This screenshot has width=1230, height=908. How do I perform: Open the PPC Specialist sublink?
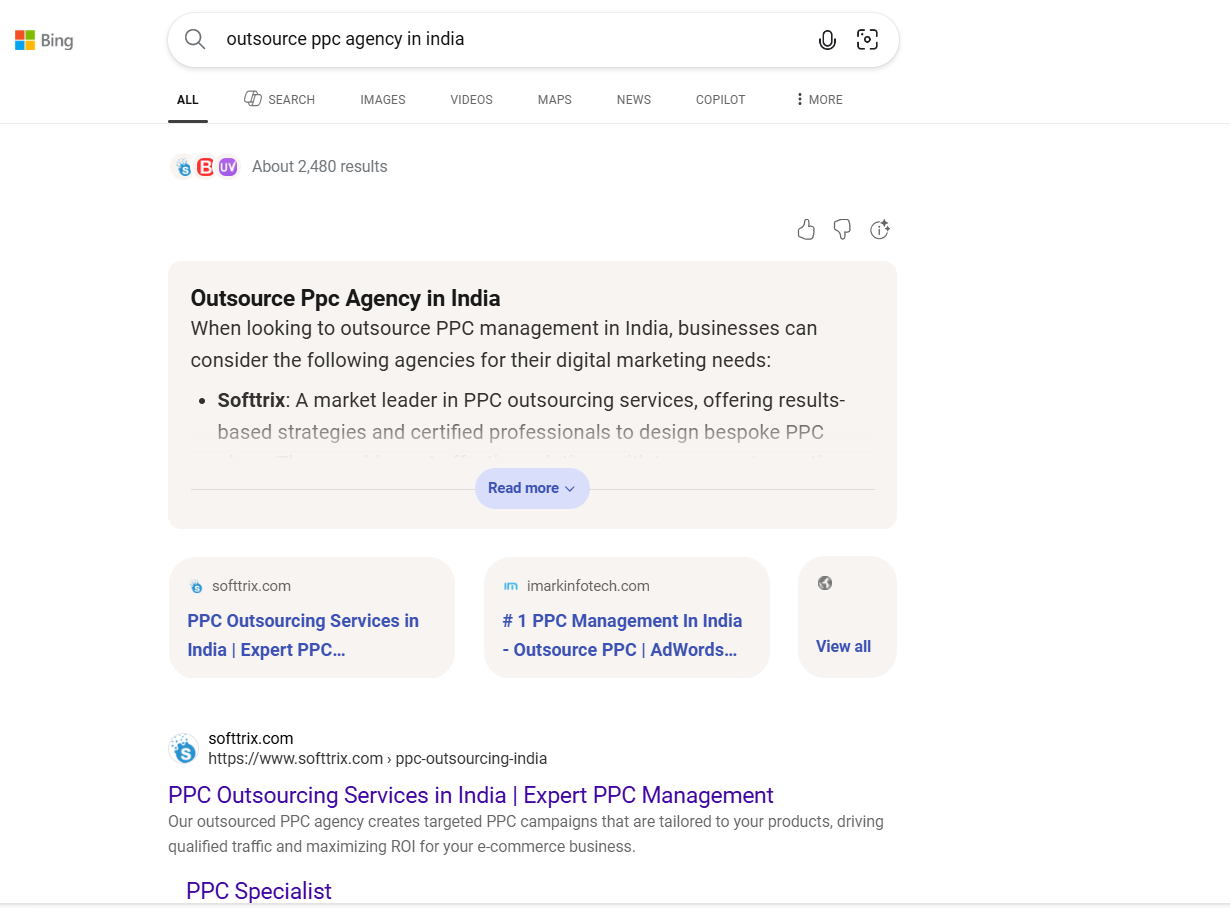tap(258, 891)
